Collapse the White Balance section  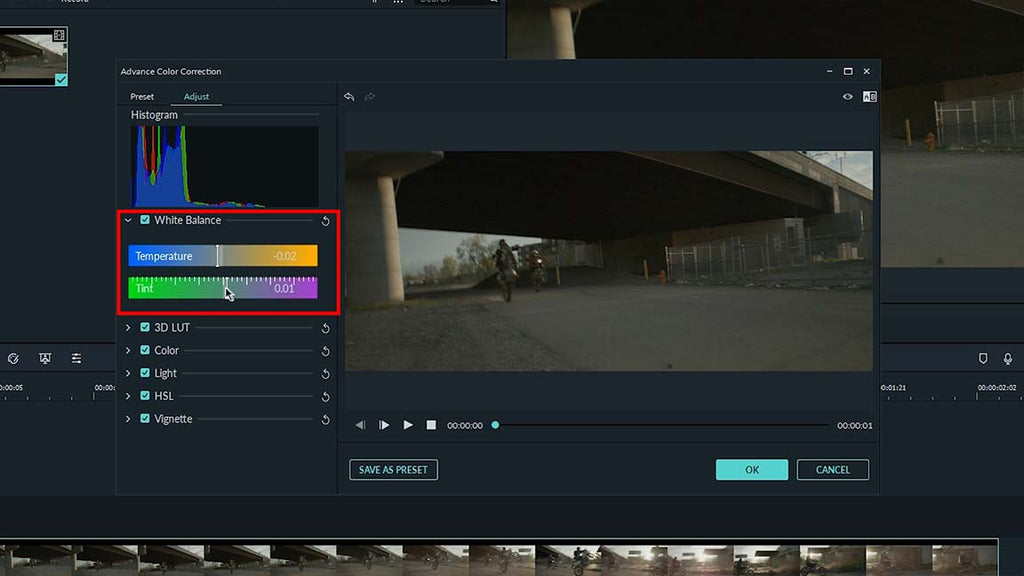click(x=128, y=220)
